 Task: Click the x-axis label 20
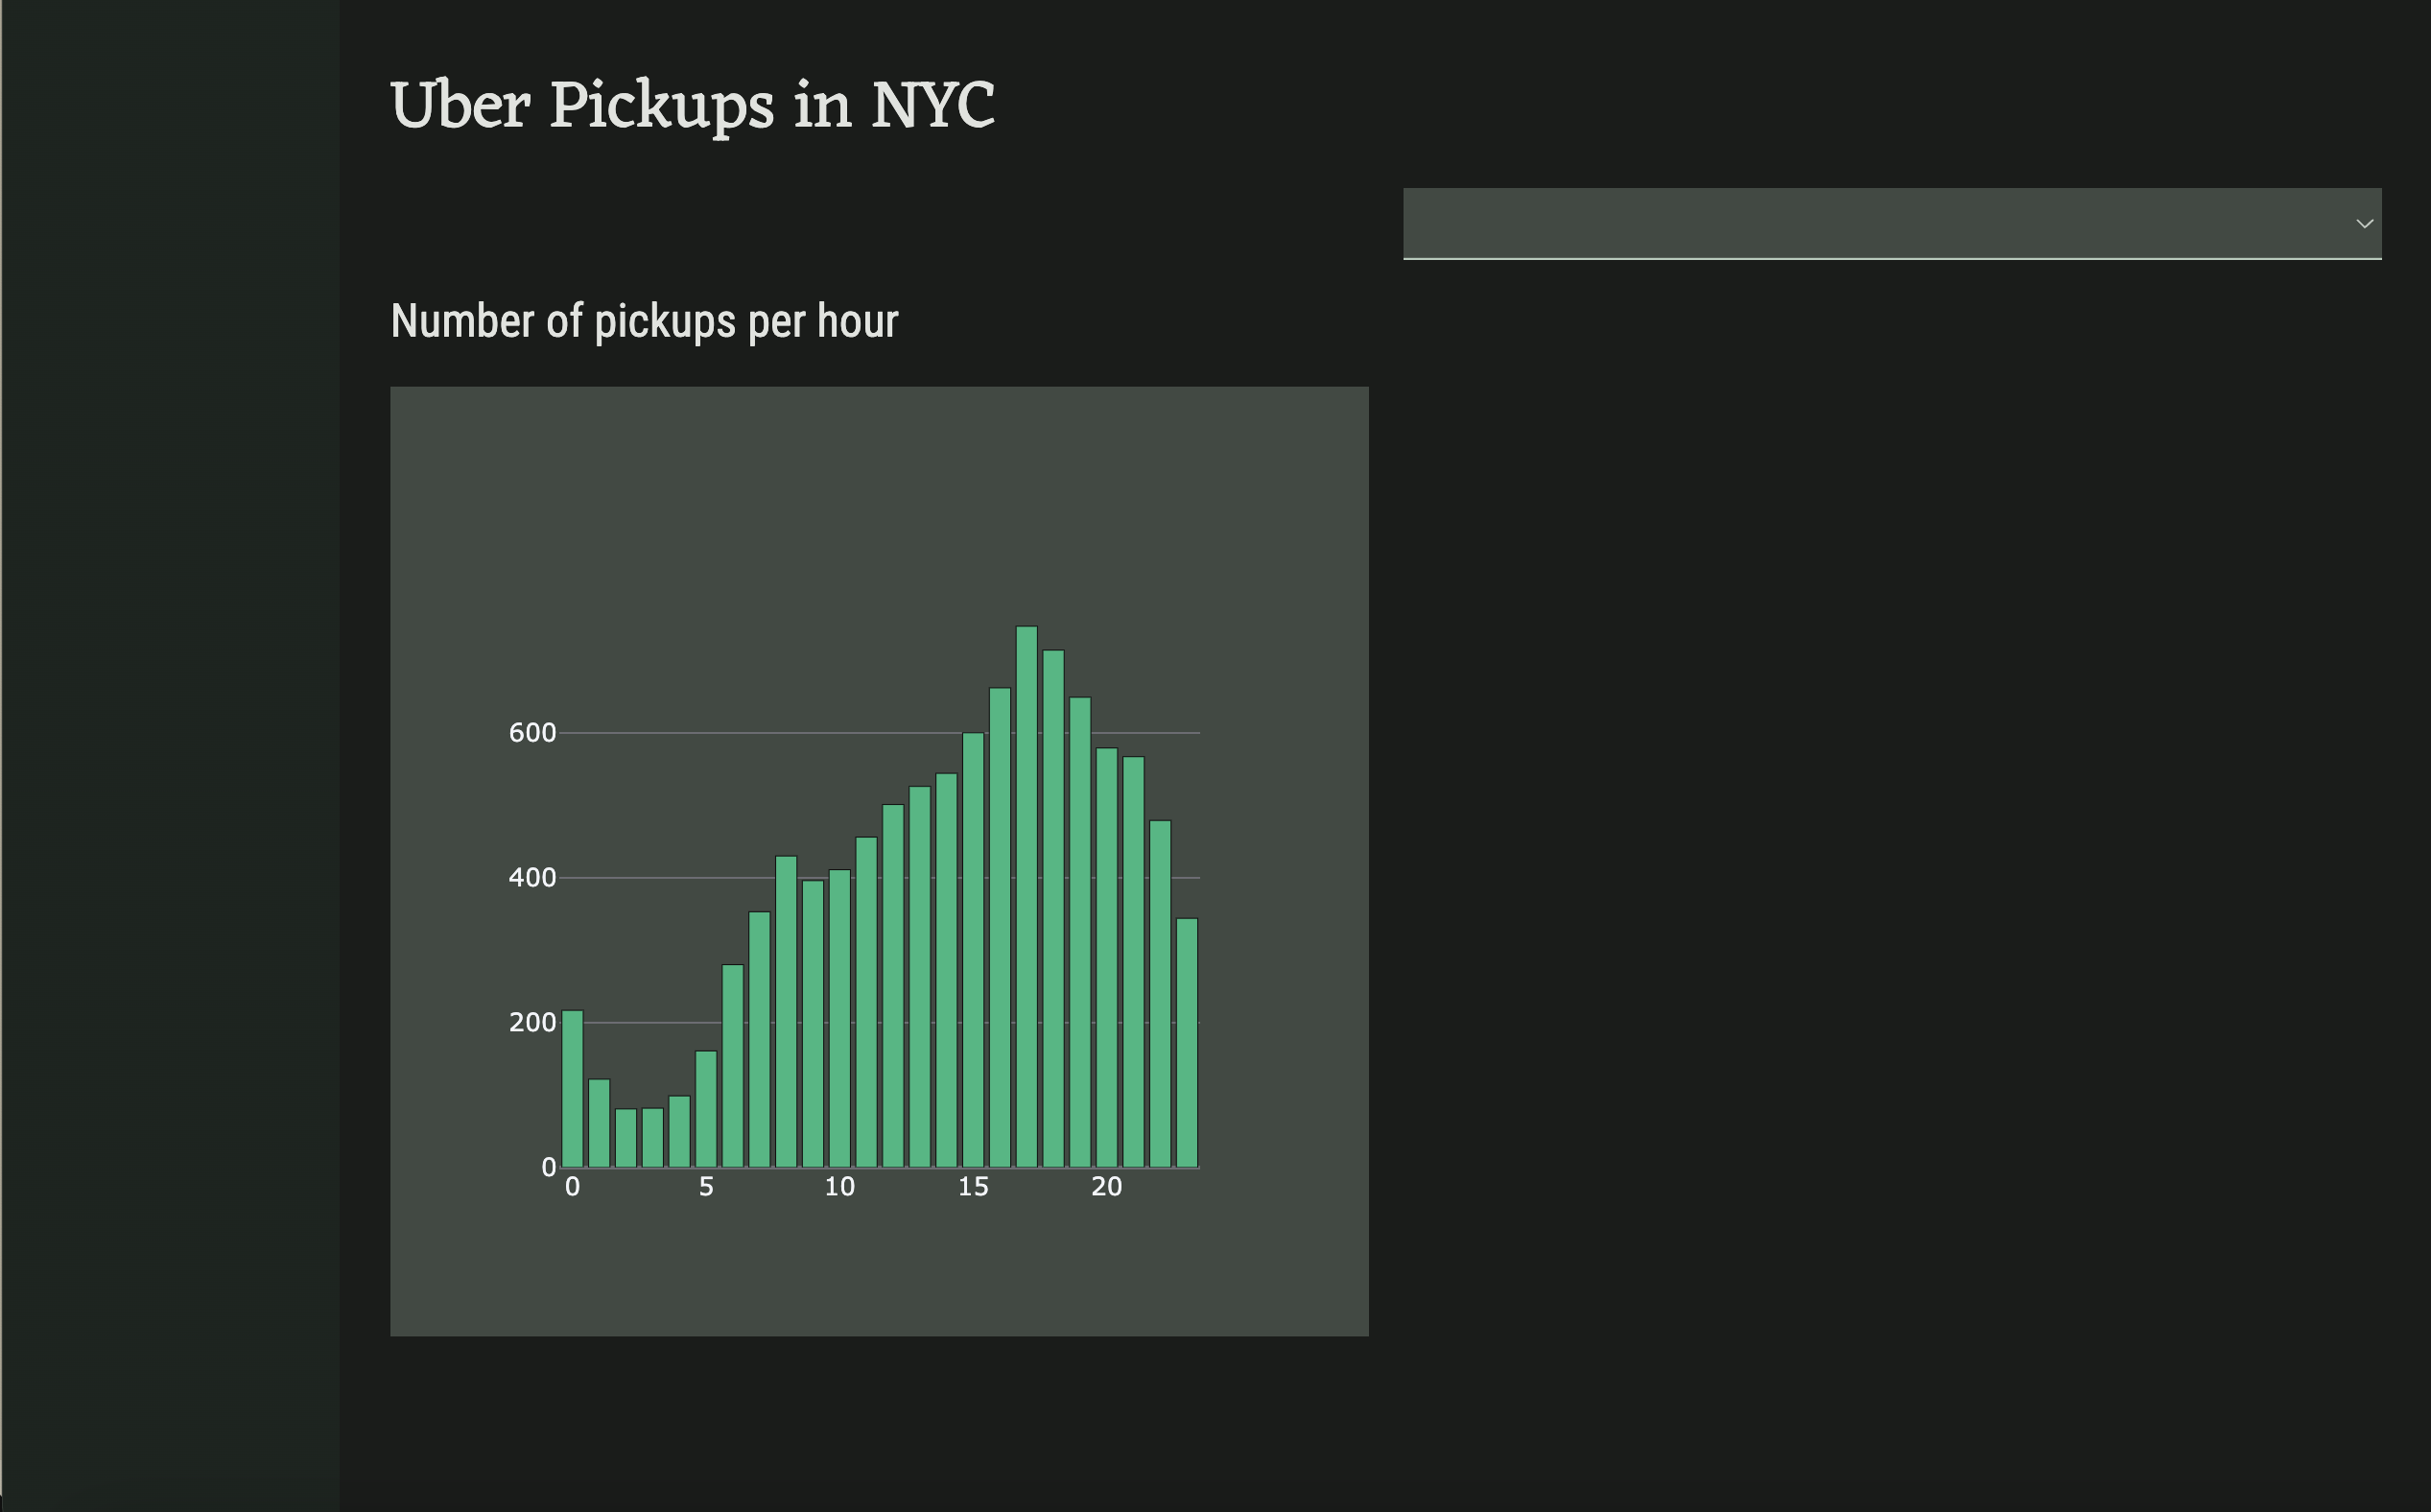pyautogui.click(x=1107, y=1185)
